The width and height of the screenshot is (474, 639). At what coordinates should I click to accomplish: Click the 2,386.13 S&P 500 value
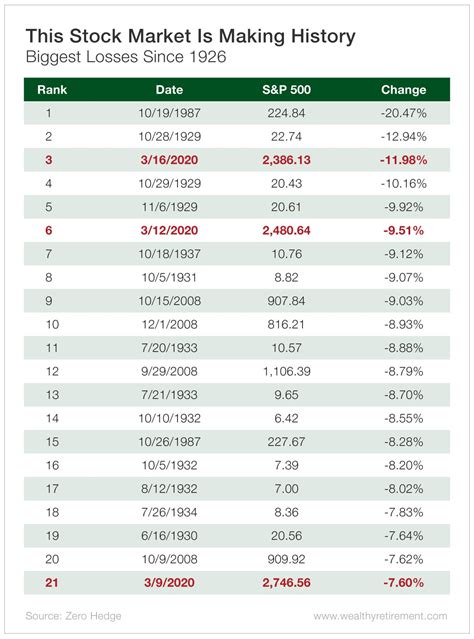[x=287, y=160]
